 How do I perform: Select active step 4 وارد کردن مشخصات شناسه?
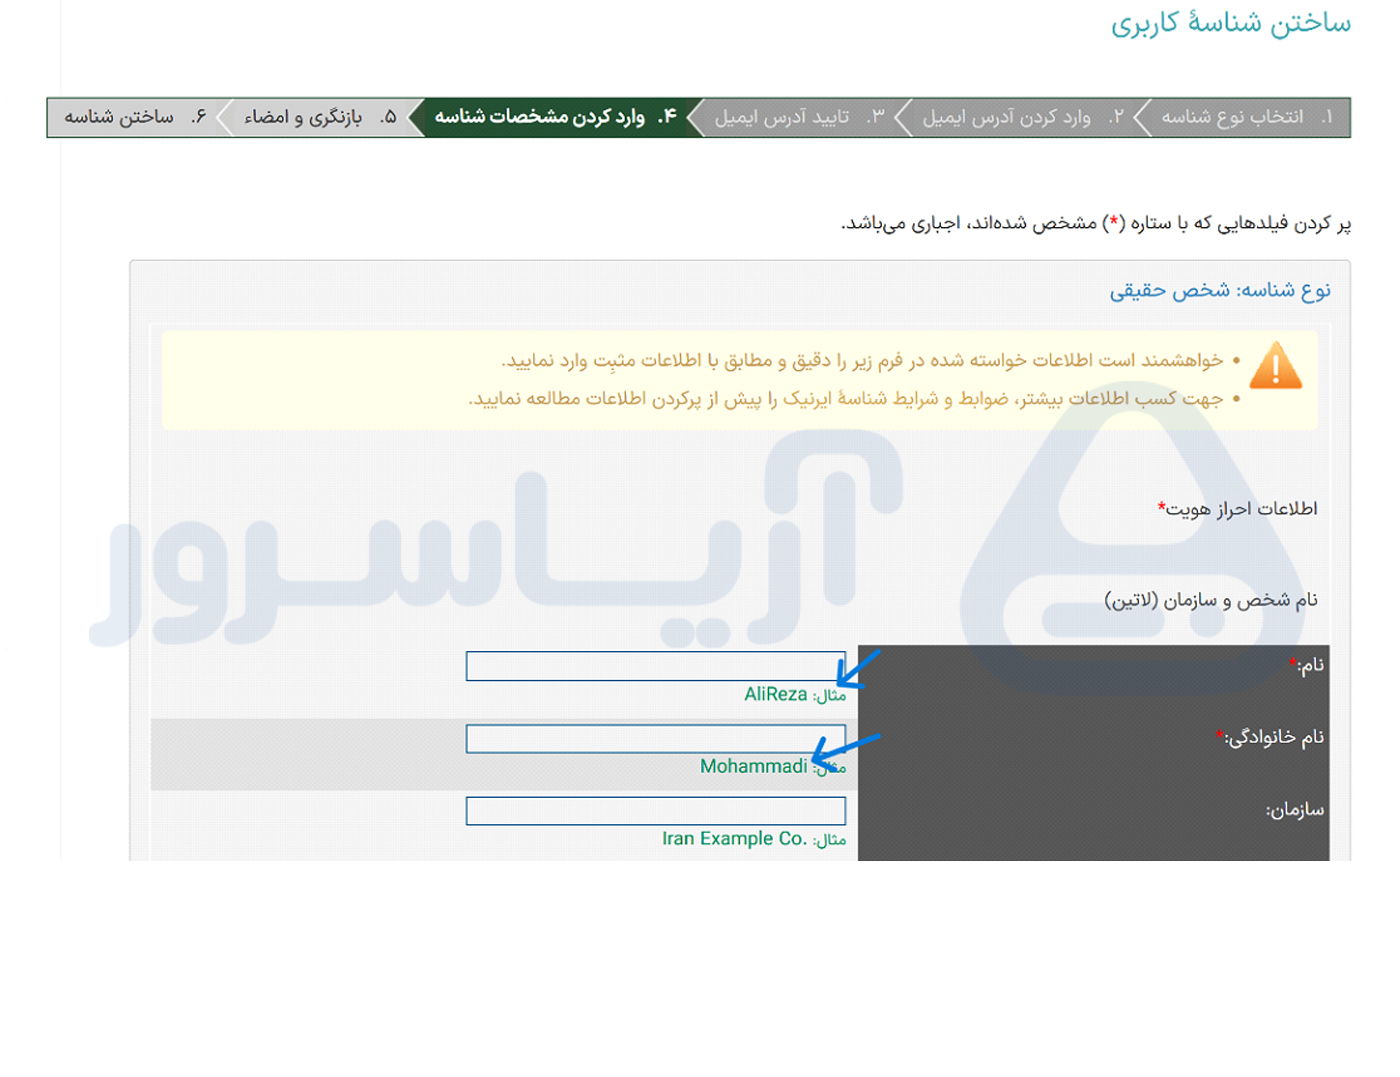556,117
